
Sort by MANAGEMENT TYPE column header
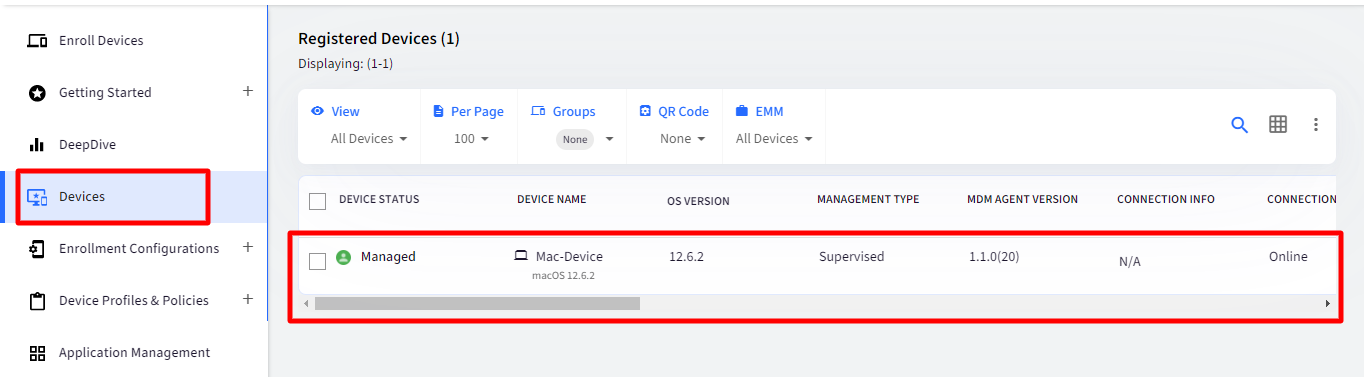[x=868, y=199]
